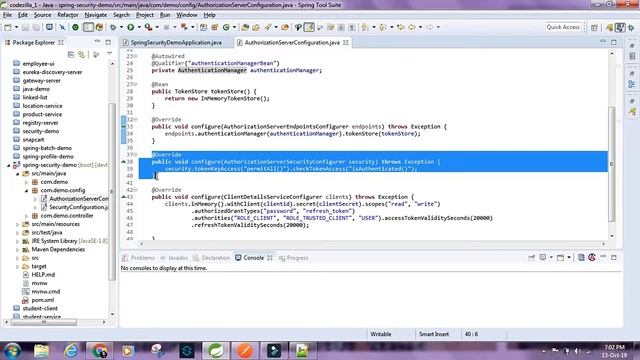
Task: Minimize the Package Explorer panel
Action: (x=97, y=42)
